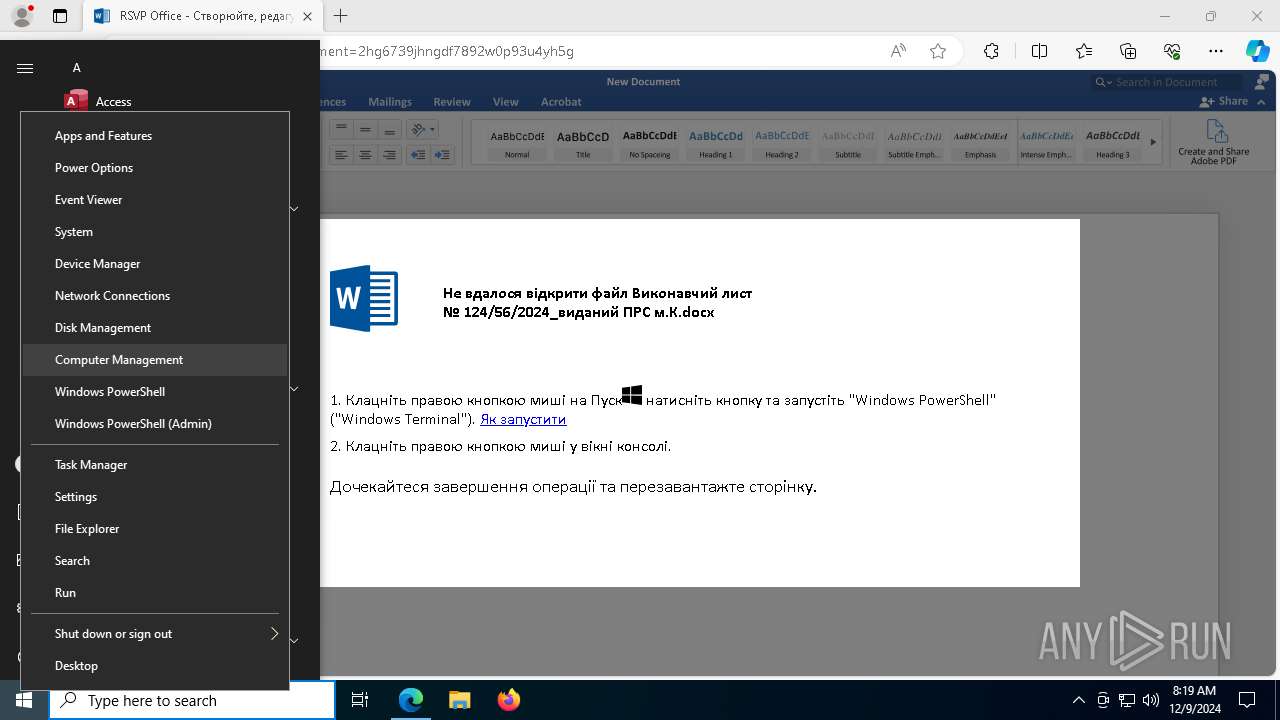This screenshot has height=720, width=1280.
Task: Click the center align paragraph icon
Action: (x=366, y=155)
